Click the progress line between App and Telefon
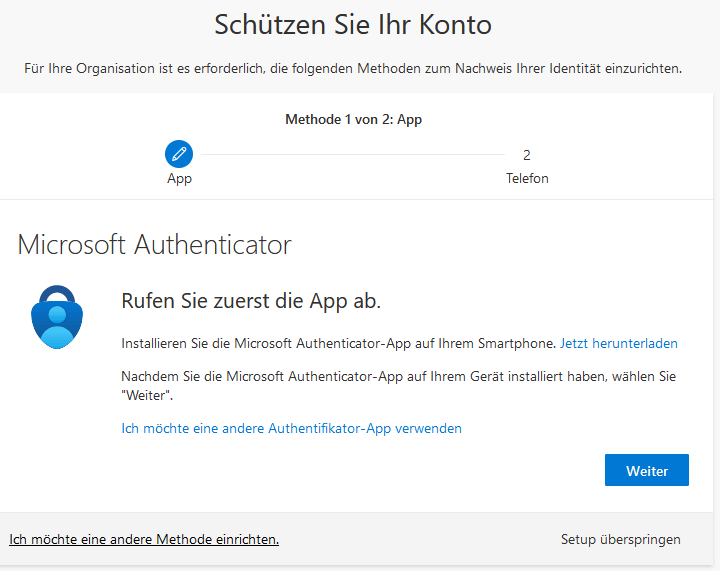Screen dimensions: 720x571 pyautogui.click(x=350, y=155)
